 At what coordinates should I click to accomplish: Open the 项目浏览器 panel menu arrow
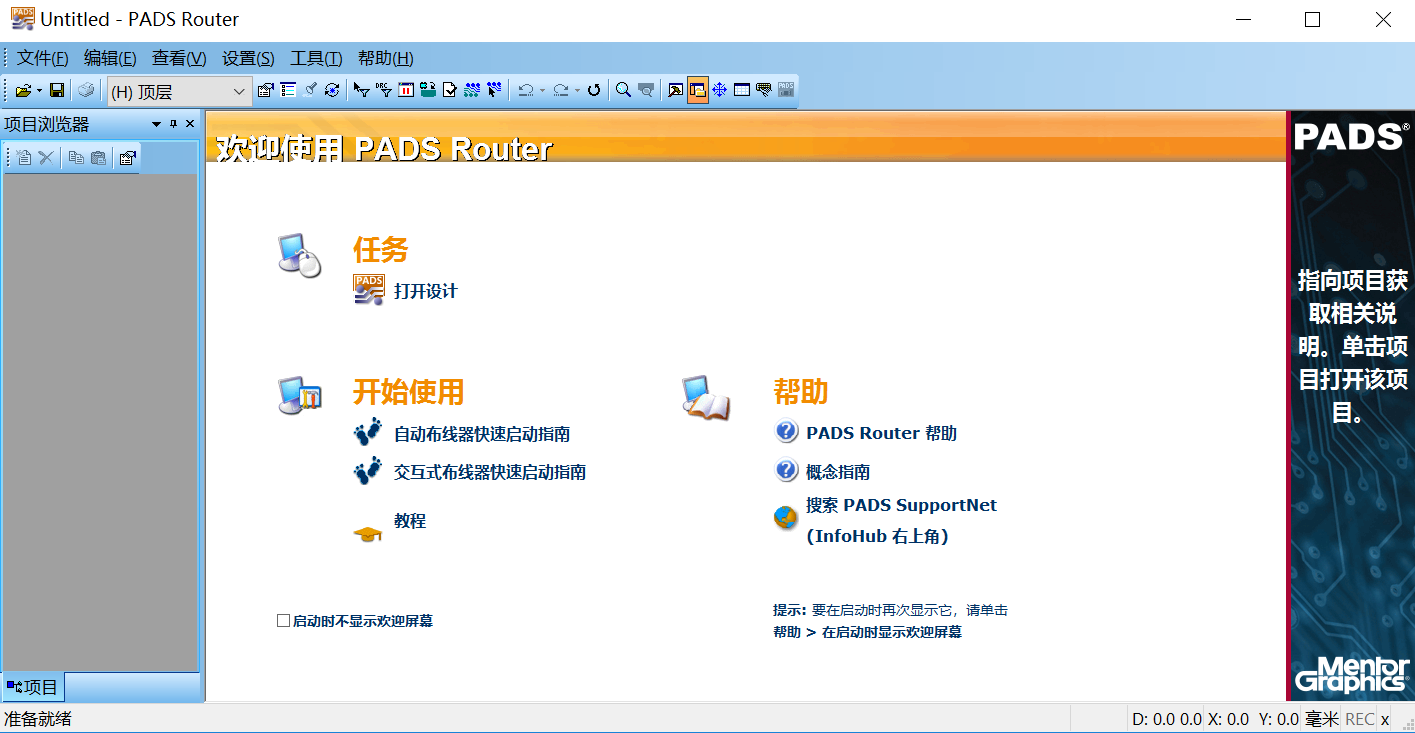tap(156, 123)
